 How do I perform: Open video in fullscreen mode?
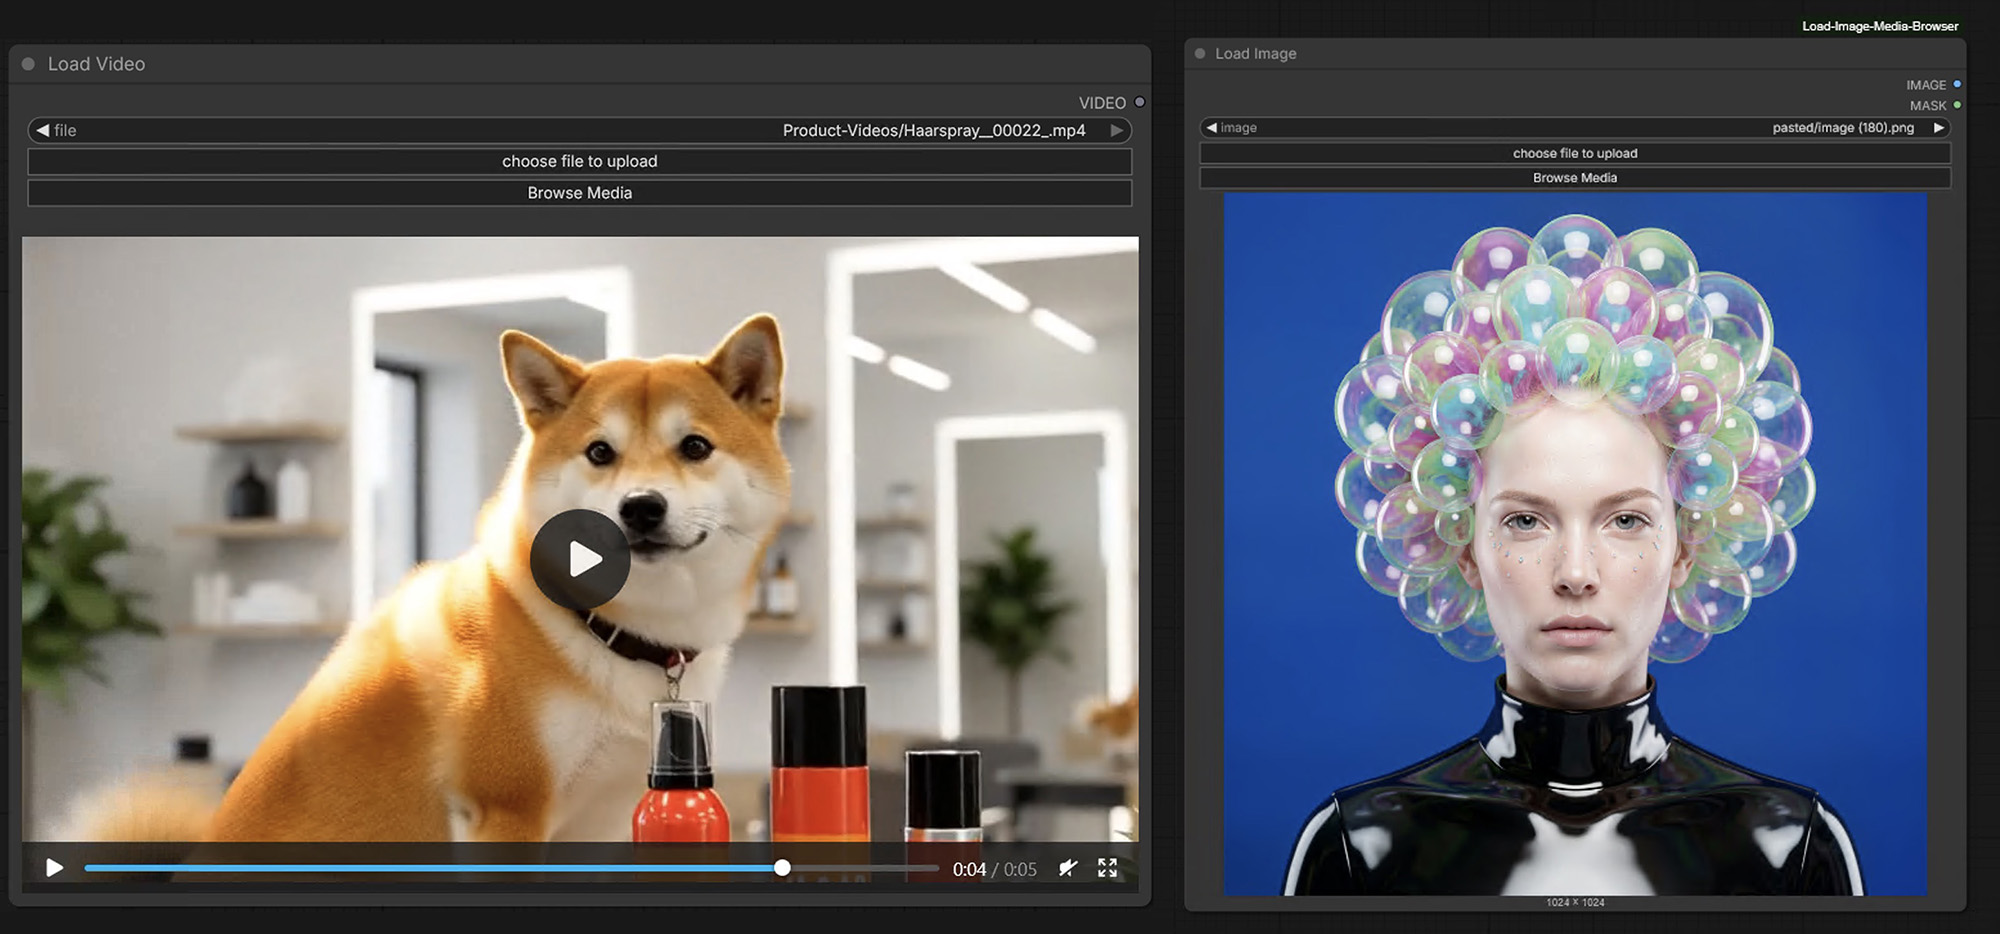click(x=1107, y=868)
